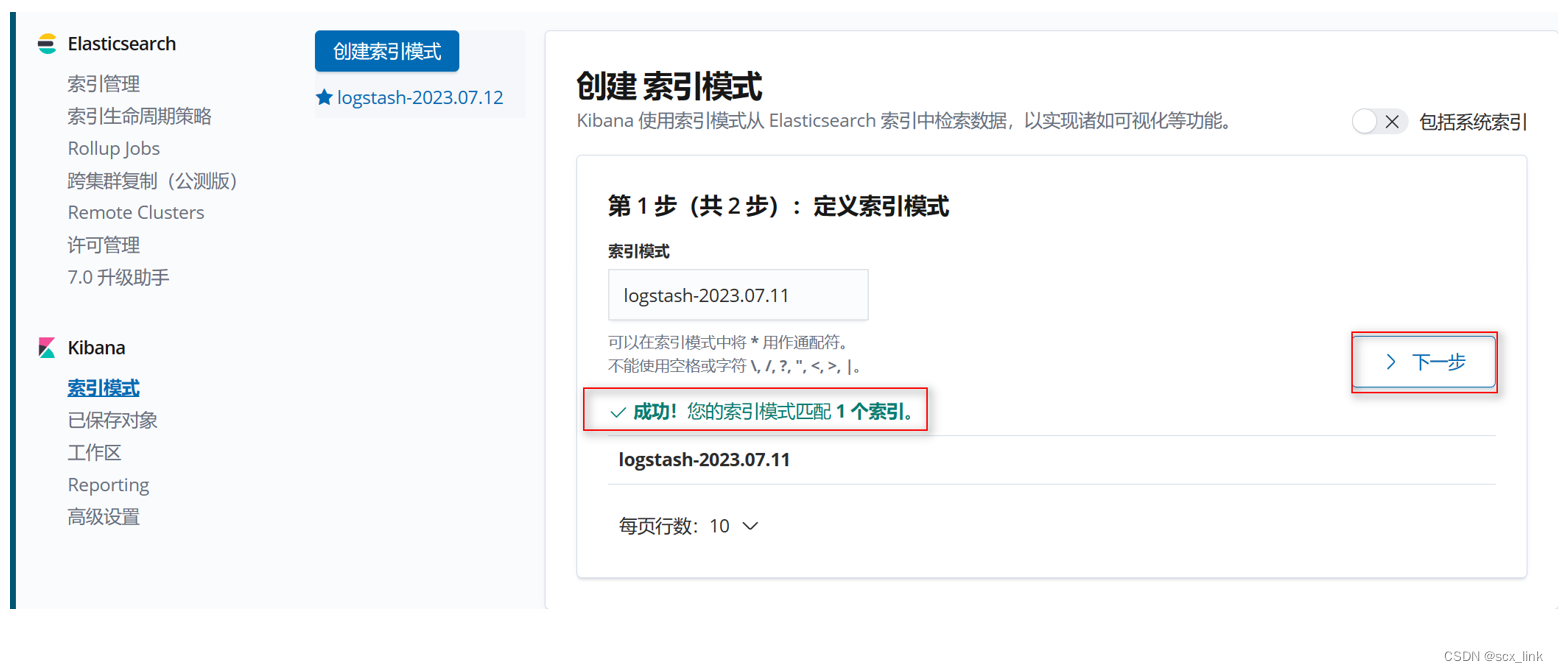This screenshot has width=1558, height=672.
Task: Click the Kibana logo icon
Action: 46,348
